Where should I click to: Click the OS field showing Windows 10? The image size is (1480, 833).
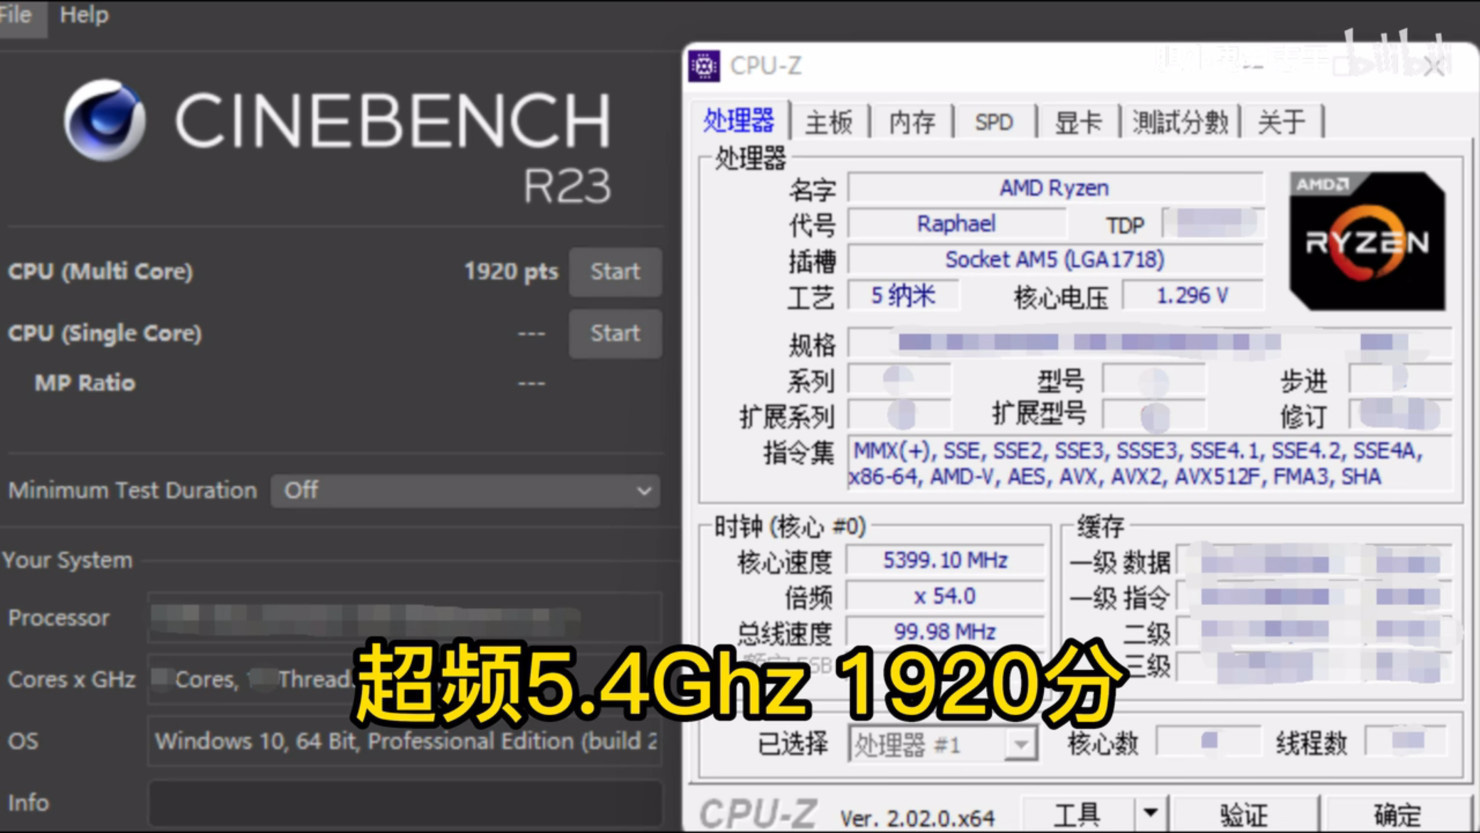(405, 741)
